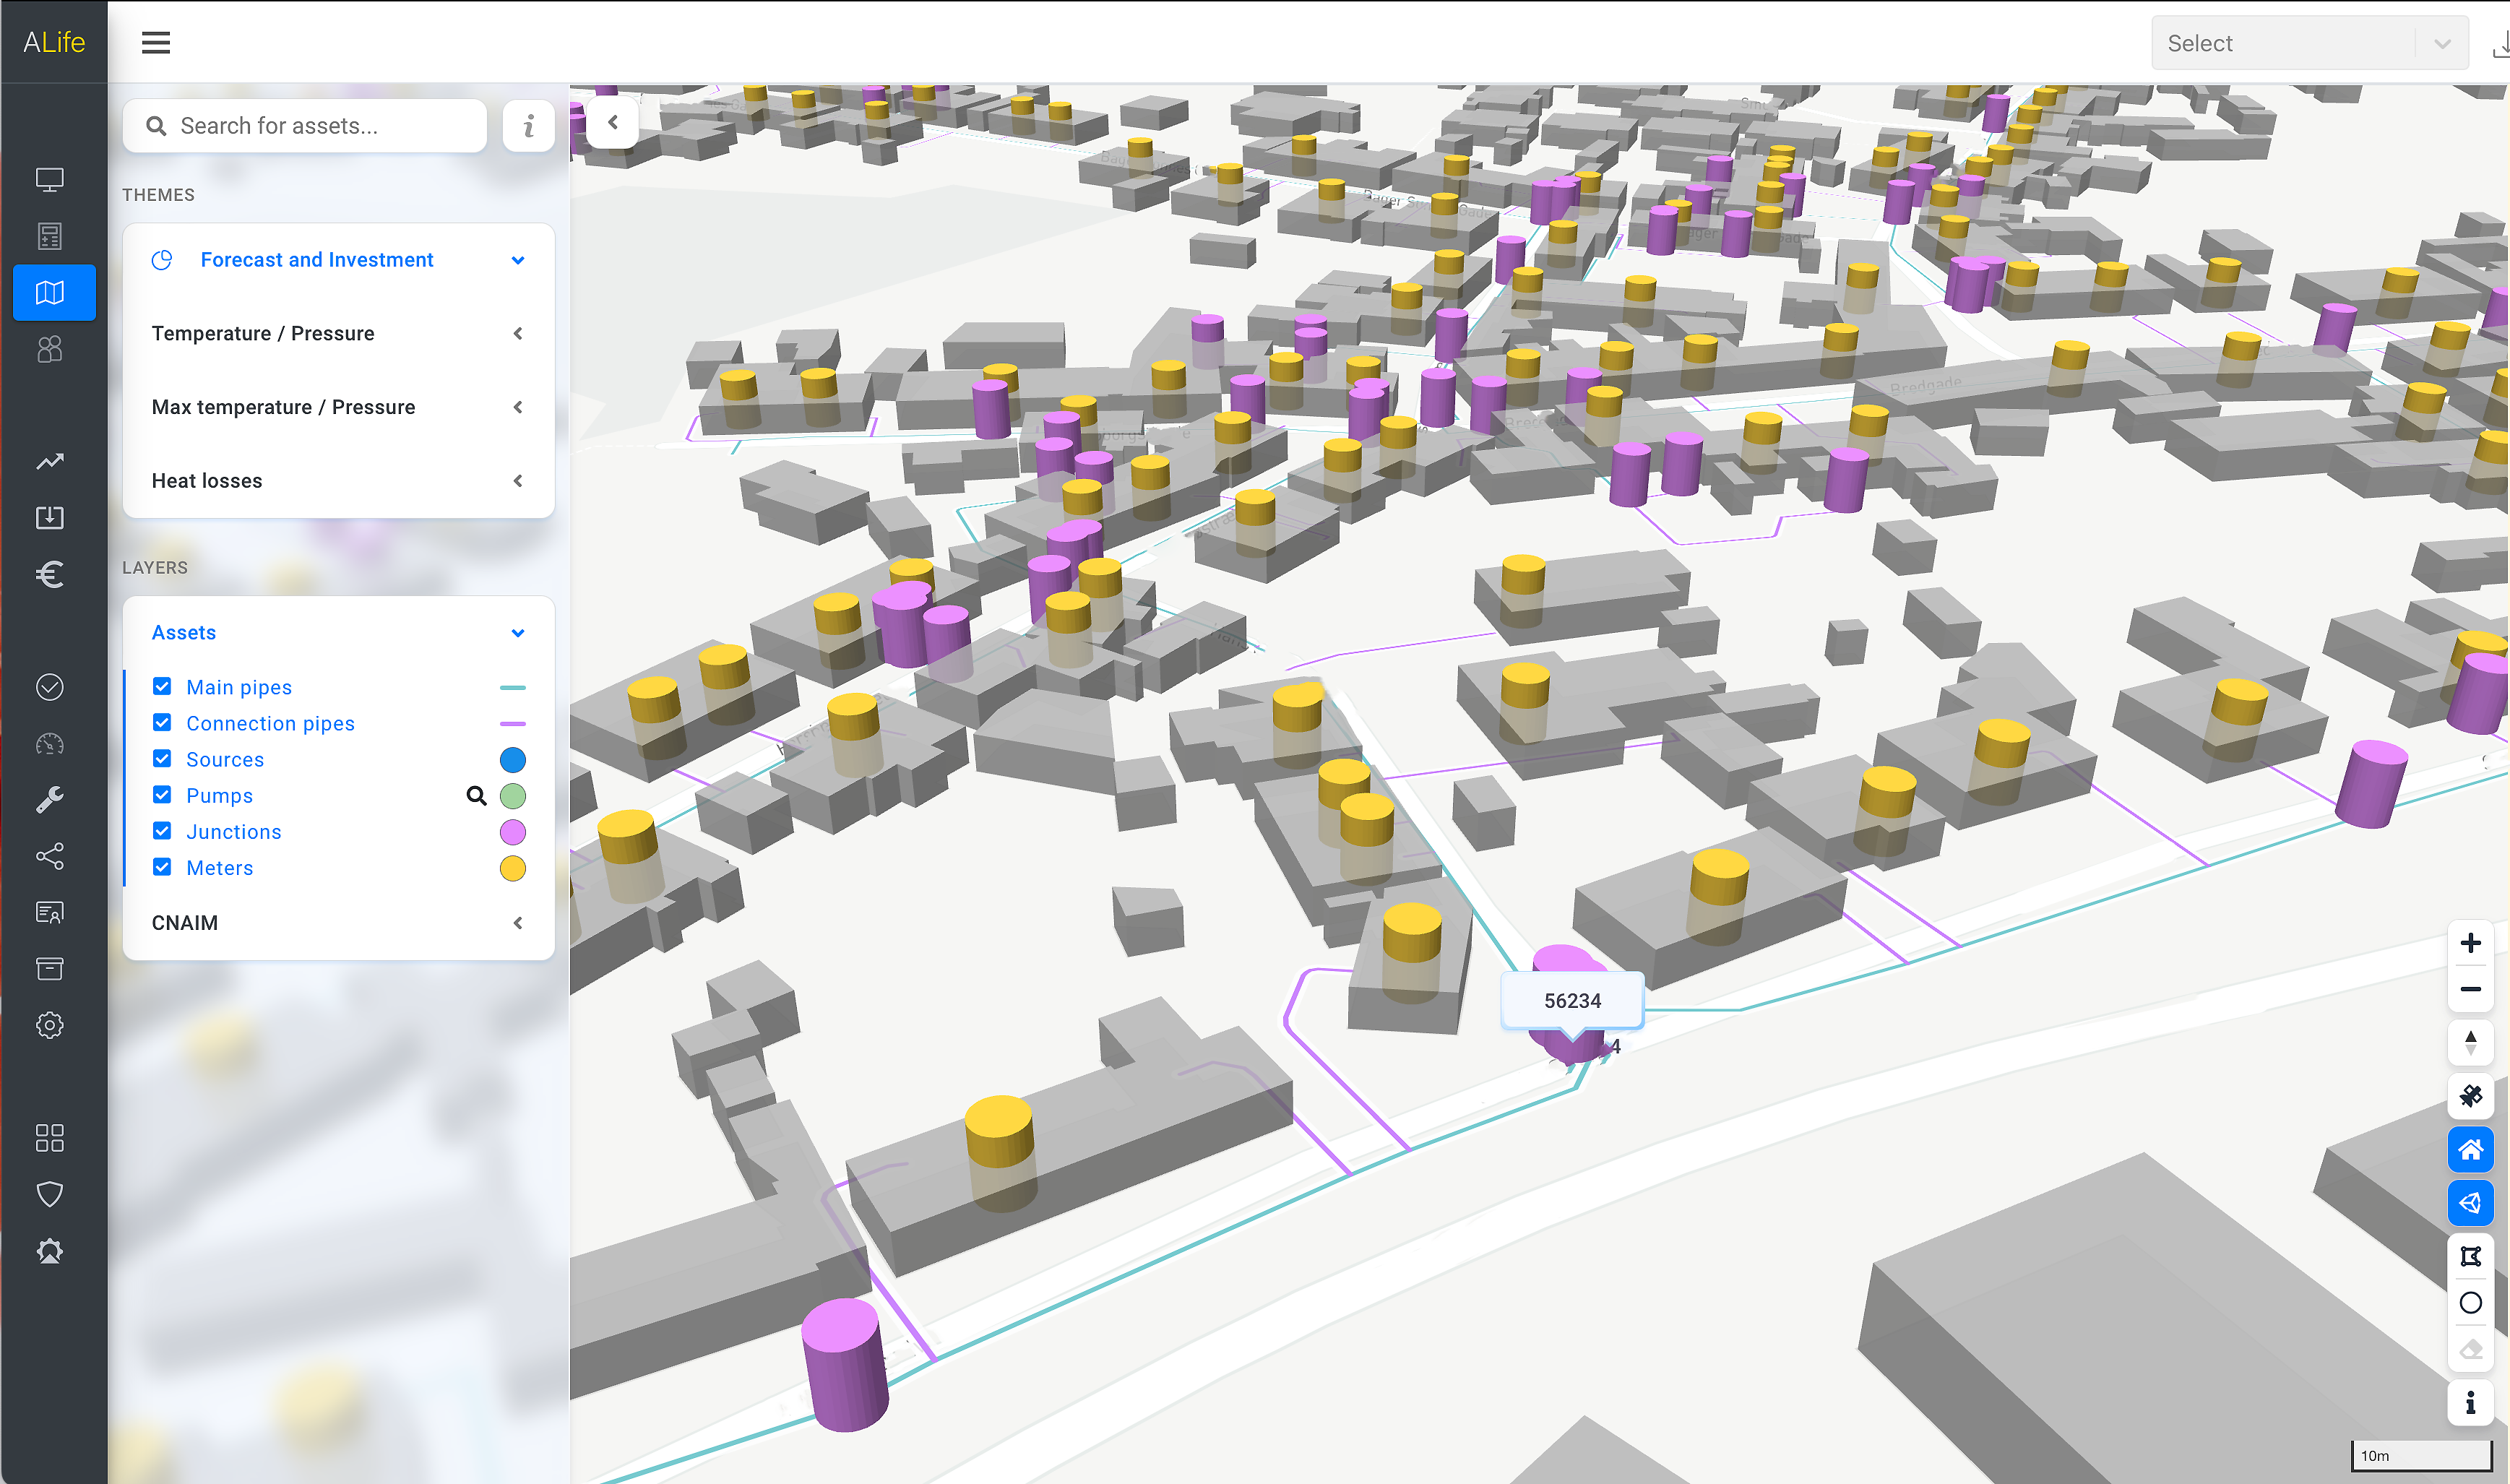Click the magnifier icon next to Pumps
Screen dimensions: 2510x1484
[476, 796]
